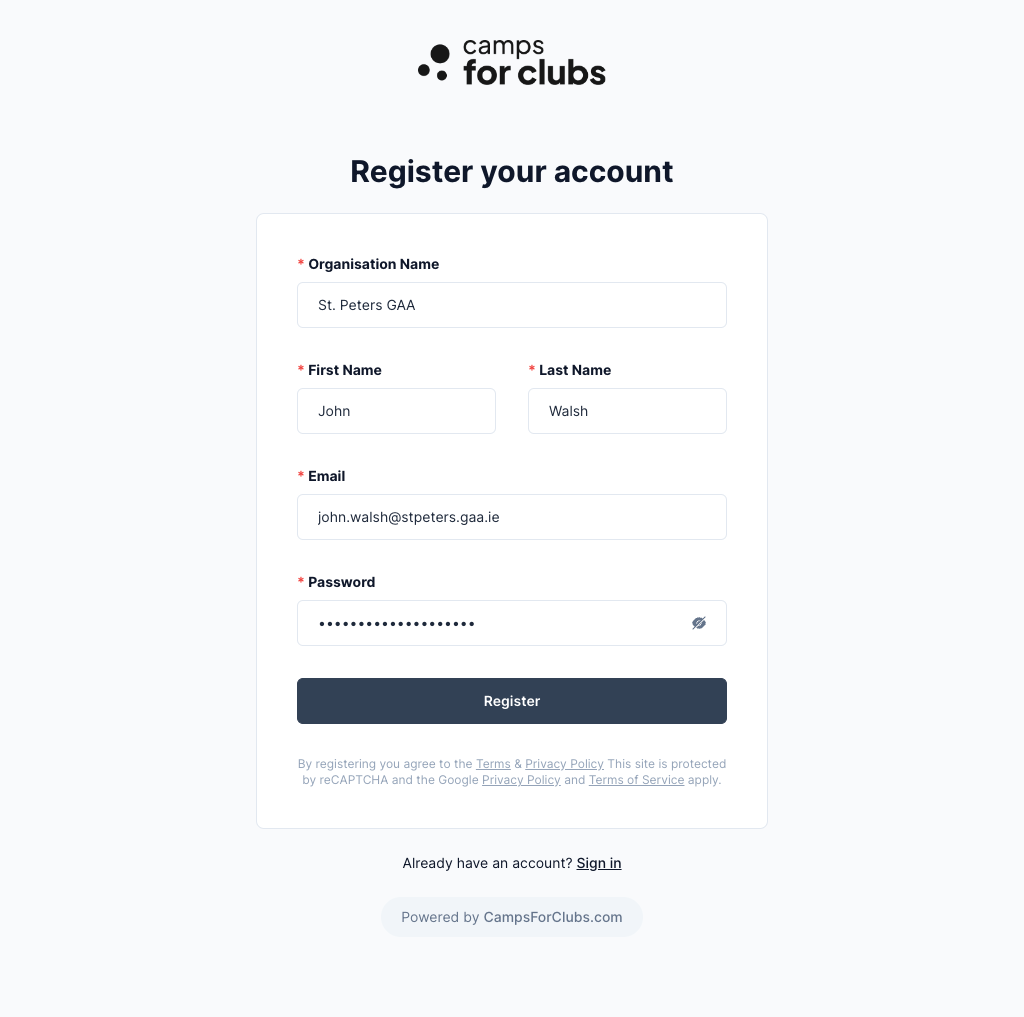Viewport: 1024px width, 1017px height.
Task: Click the Password label
Action: click(342, 582)
